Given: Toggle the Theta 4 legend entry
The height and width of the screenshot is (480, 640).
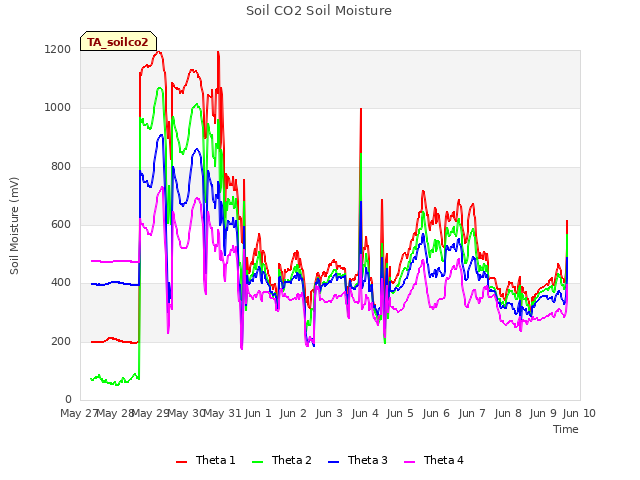Looking at the screenshot, I should pyautogui.click(x=433, y=460).
